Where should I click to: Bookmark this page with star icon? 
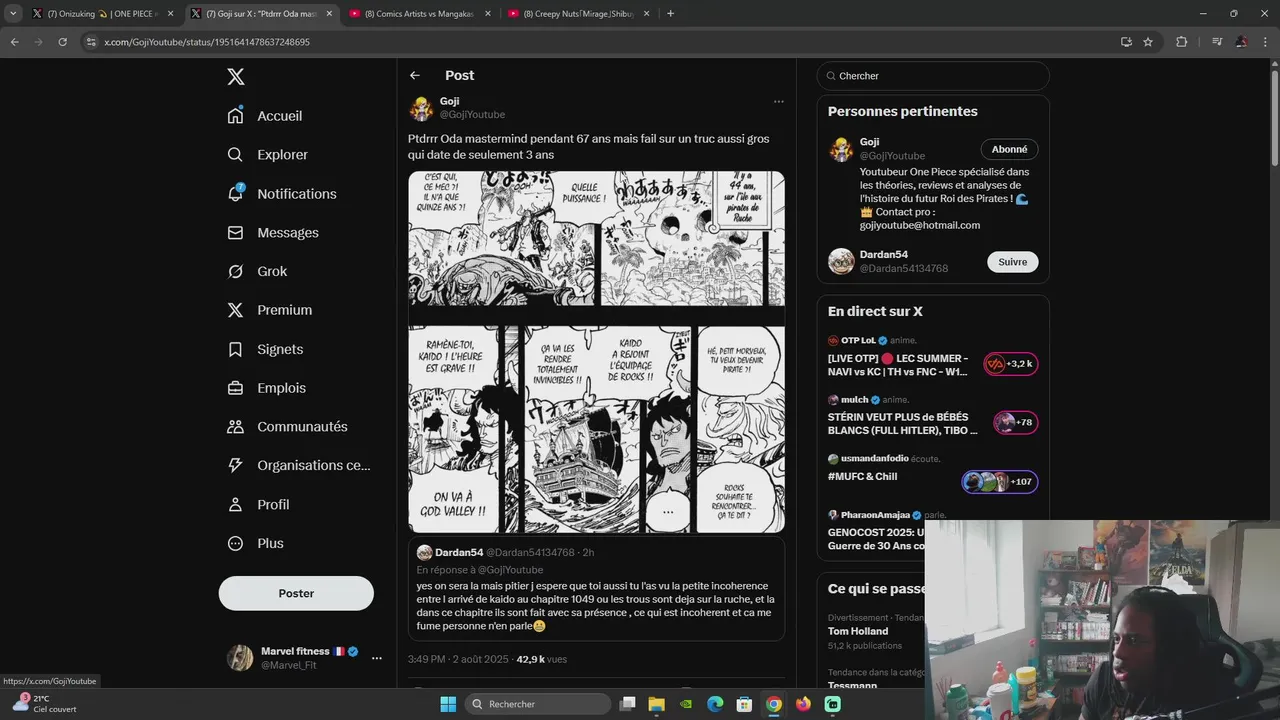tap(1148, 42)
